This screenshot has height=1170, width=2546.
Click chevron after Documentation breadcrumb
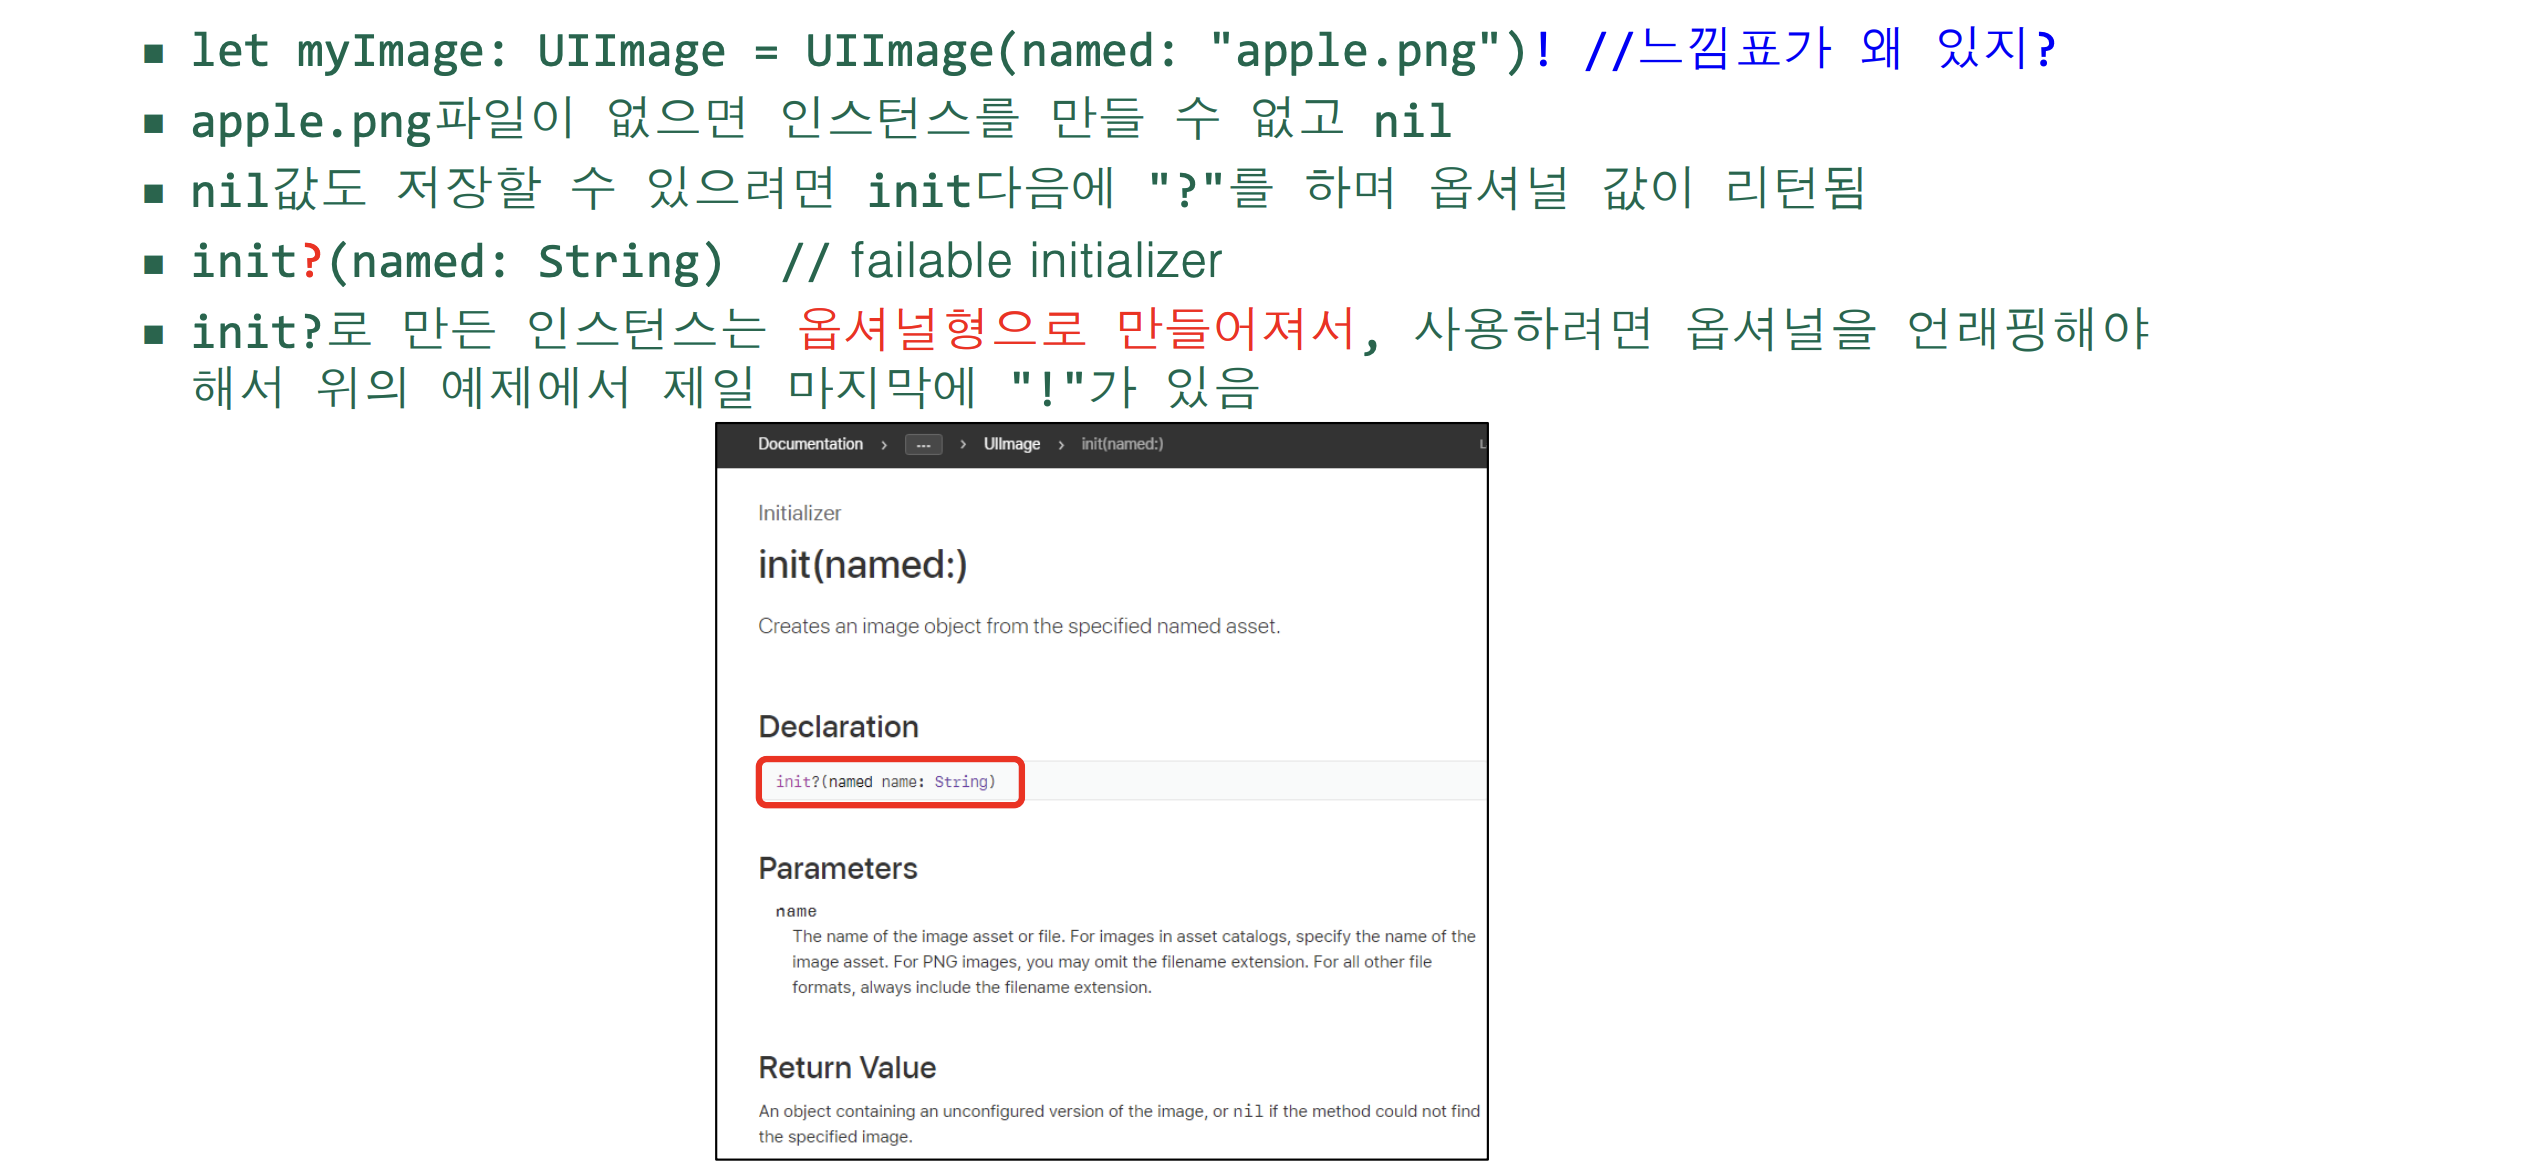(x=884, y=445)
